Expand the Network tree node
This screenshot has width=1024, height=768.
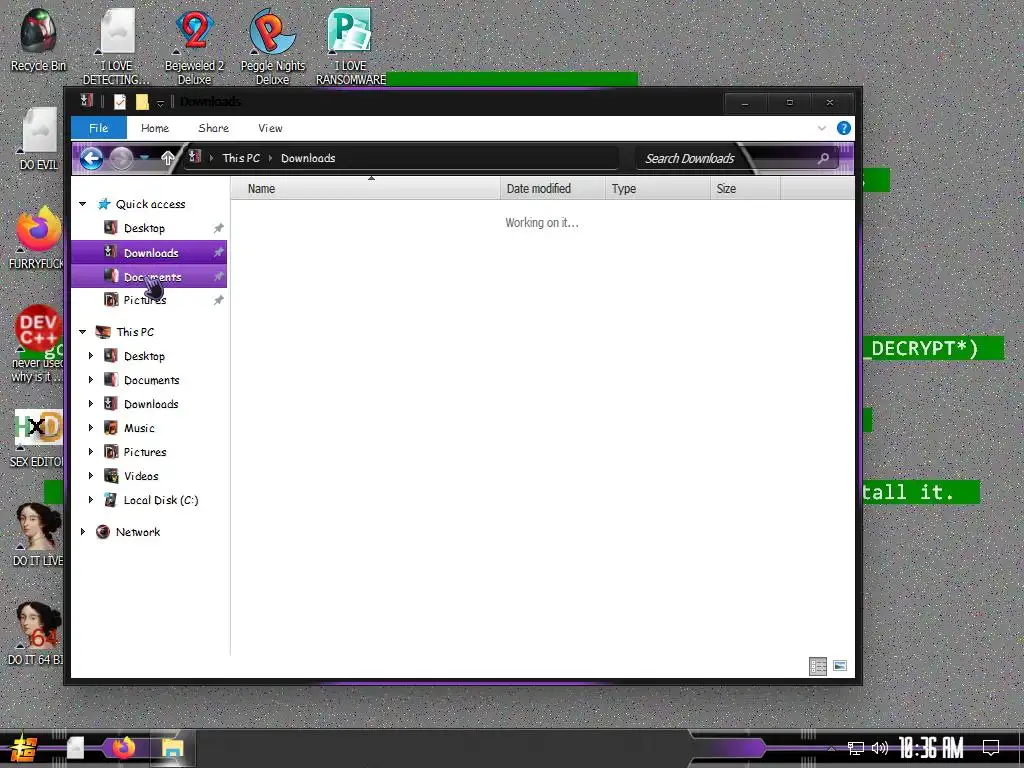coord(83,532)
